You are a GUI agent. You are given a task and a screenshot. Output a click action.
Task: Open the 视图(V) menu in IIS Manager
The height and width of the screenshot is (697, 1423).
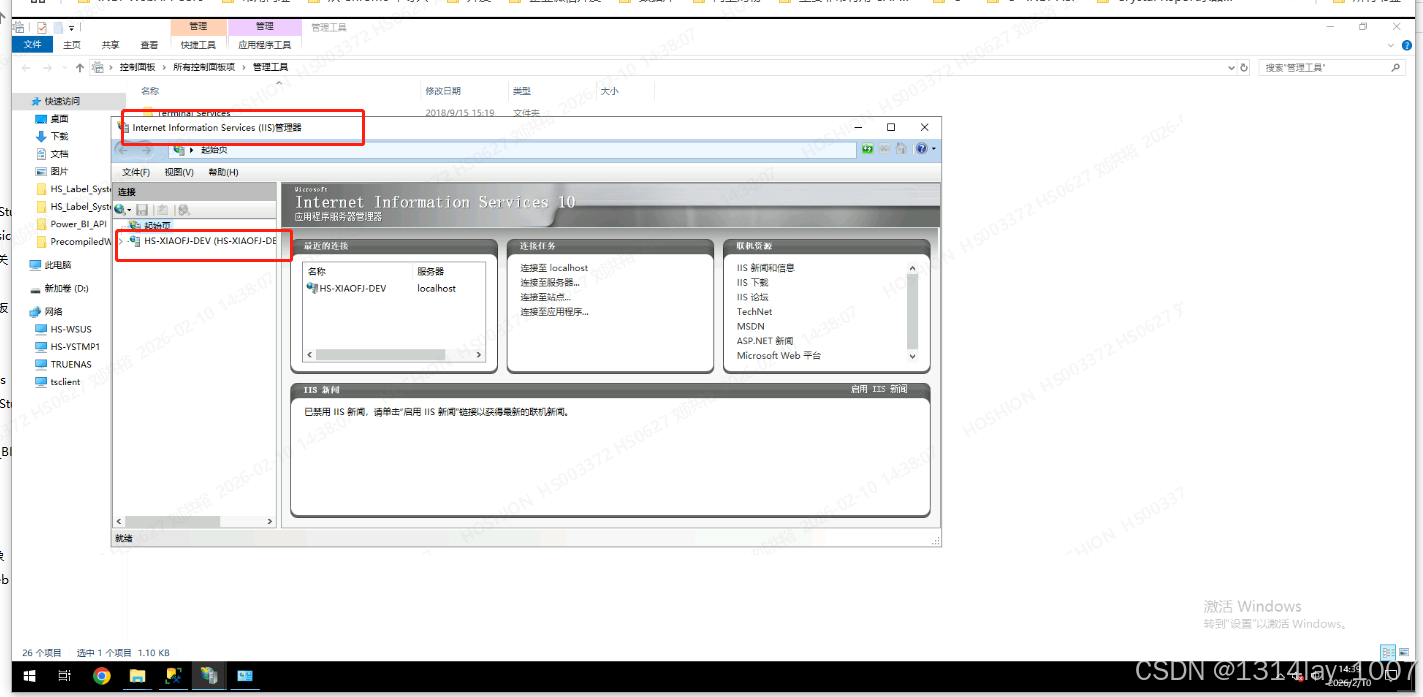179,172
